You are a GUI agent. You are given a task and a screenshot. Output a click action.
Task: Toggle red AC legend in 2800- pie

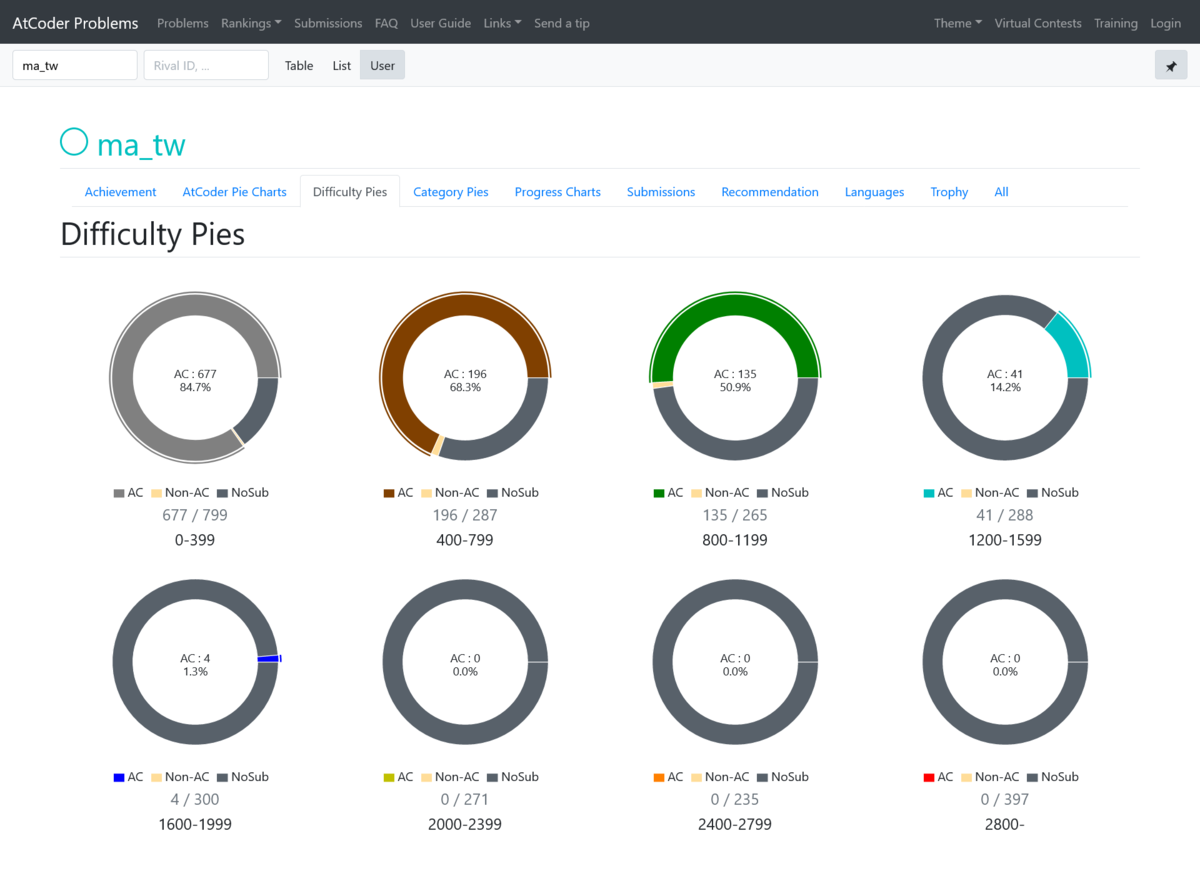point(938,777)
